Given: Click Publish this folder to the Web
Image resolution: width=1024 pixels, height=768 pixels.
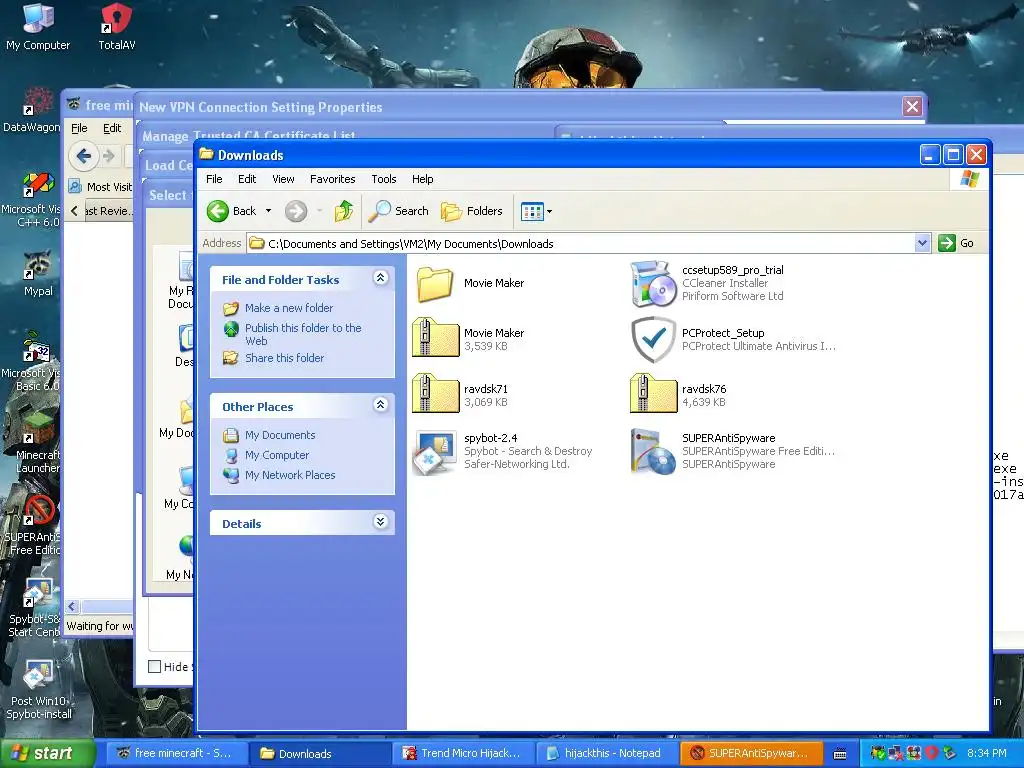Looking at the screenshot, I should [303, 334].
